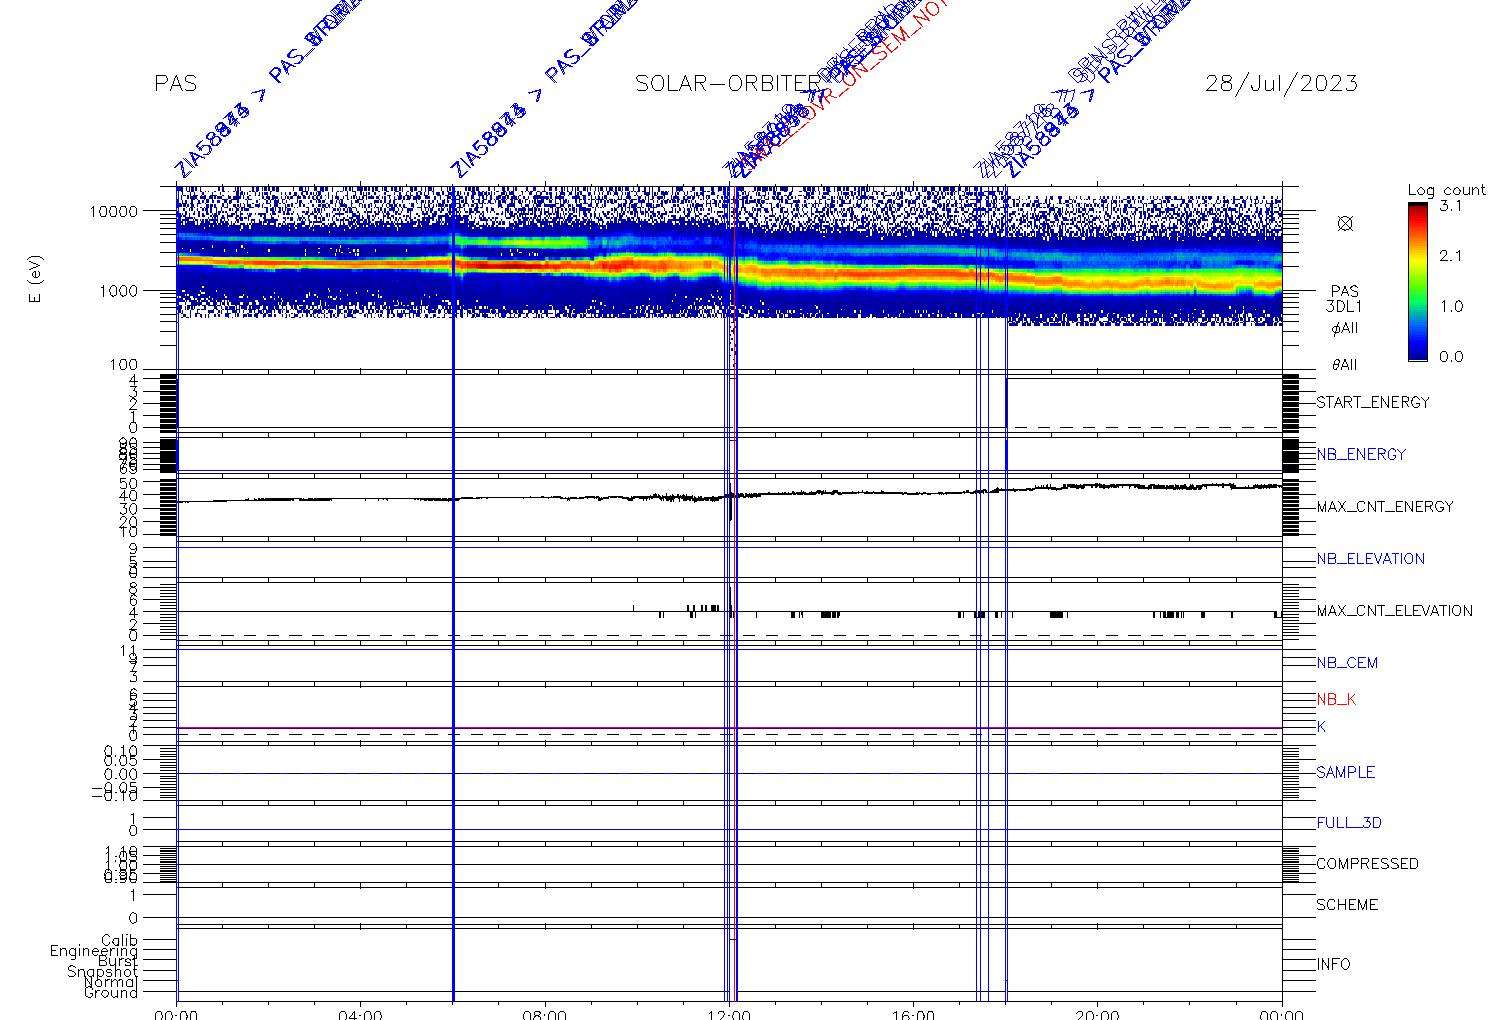1512x1020 pixels.
Task: Click the E (eV) axis label
Action: tap(36, 281)
